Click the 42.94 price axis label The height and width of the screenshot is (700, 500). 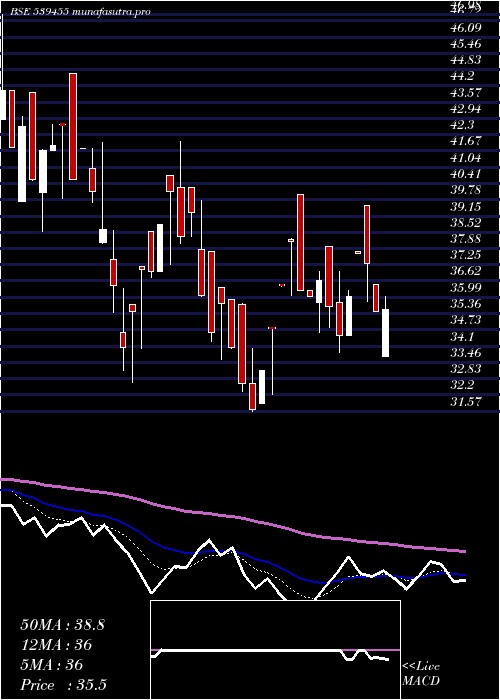(466, 108)
